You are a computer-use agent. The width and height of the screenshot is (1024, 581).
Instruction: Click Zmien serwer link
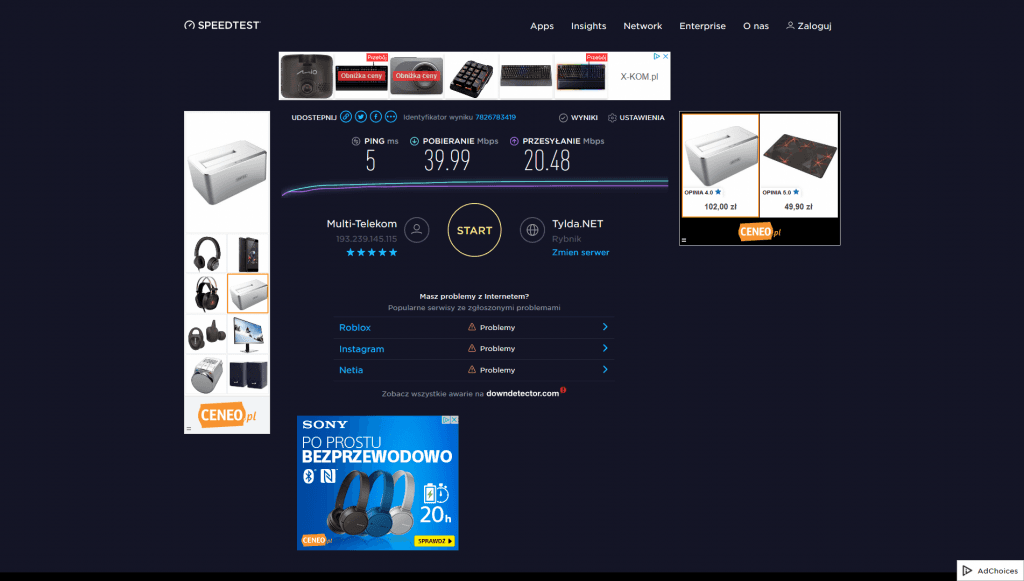(581, 253)
